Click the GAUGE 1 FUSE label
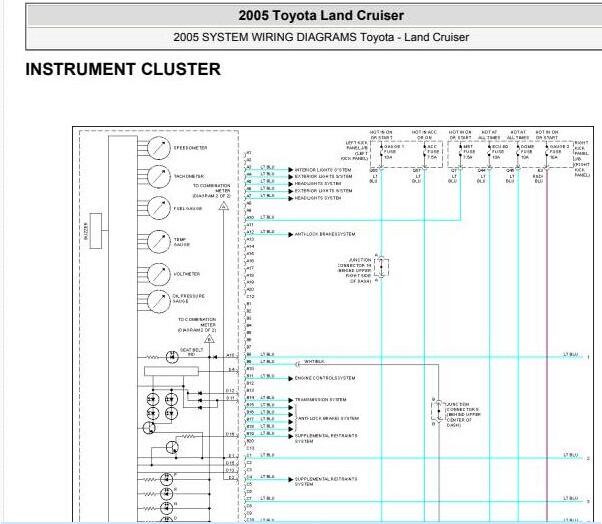Viewport: 602px width, 524px height. coord(393,152)
